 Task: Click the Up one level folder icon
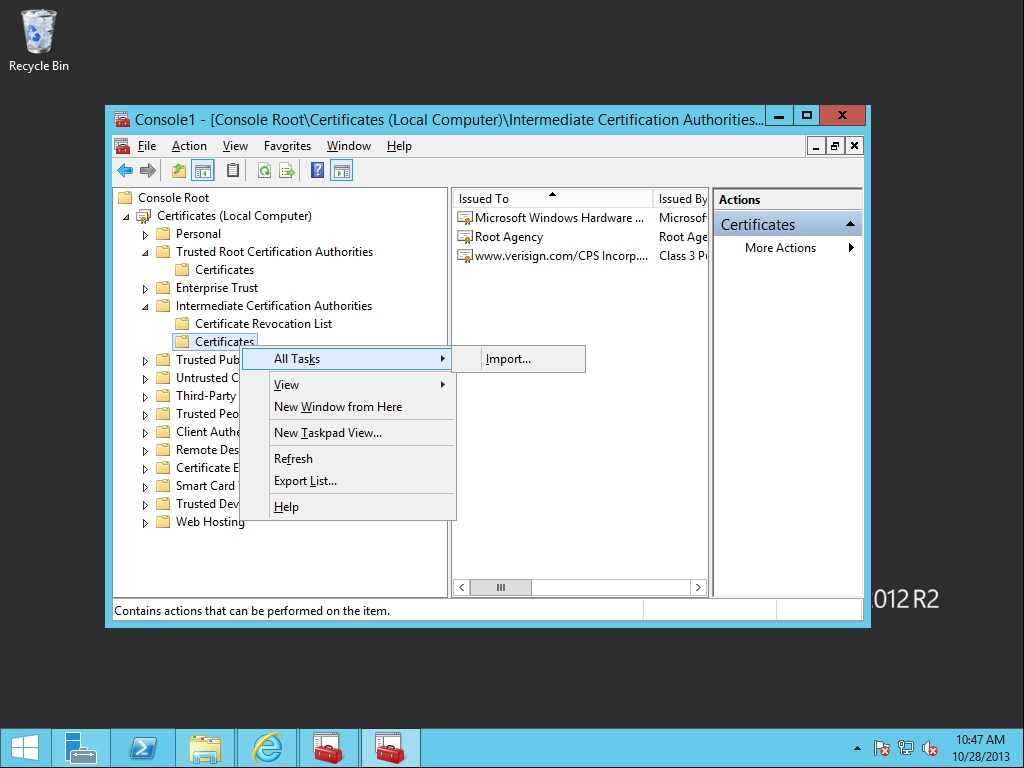click(178, 171)
